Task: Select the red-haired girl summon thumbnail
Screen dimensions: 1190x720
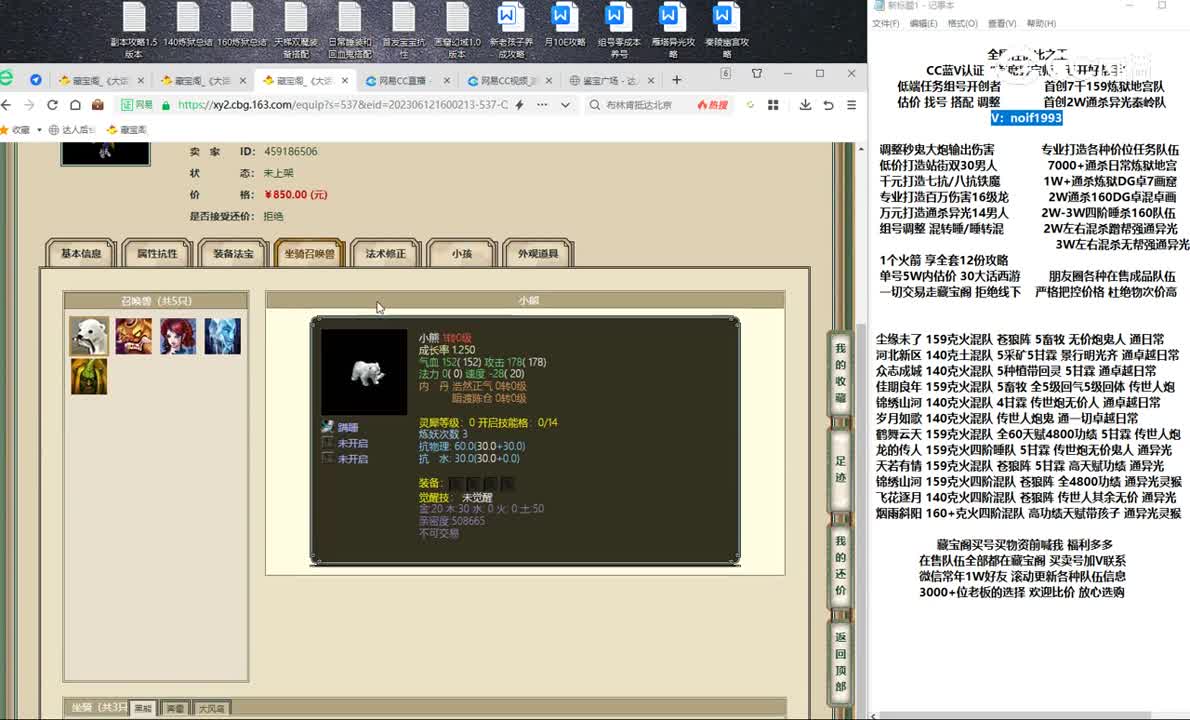Action: (x=178, y=336)
